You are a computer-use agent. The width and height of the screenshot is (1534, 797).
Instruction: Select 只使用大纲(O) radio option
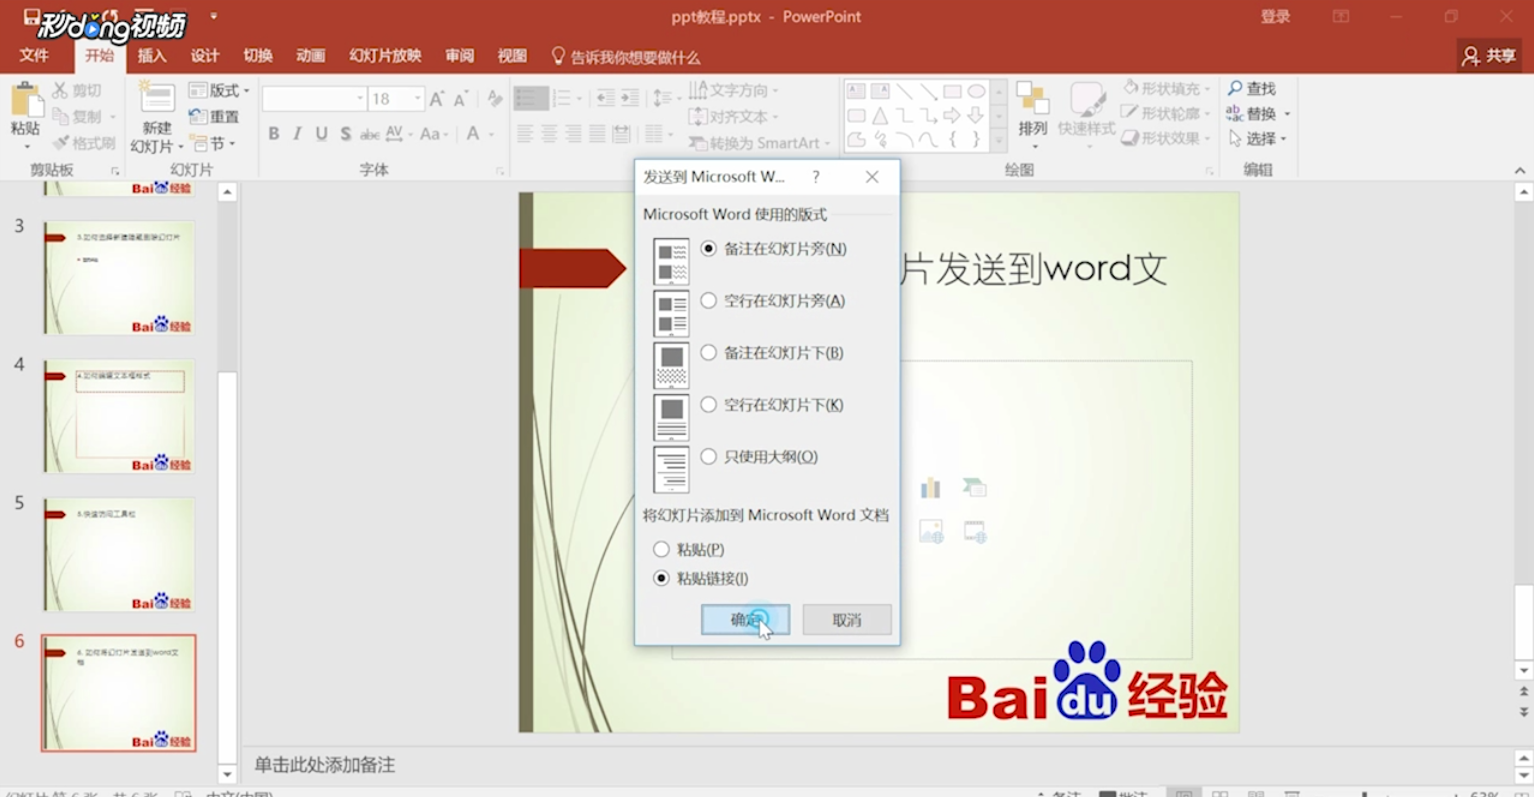coord(760,457)
